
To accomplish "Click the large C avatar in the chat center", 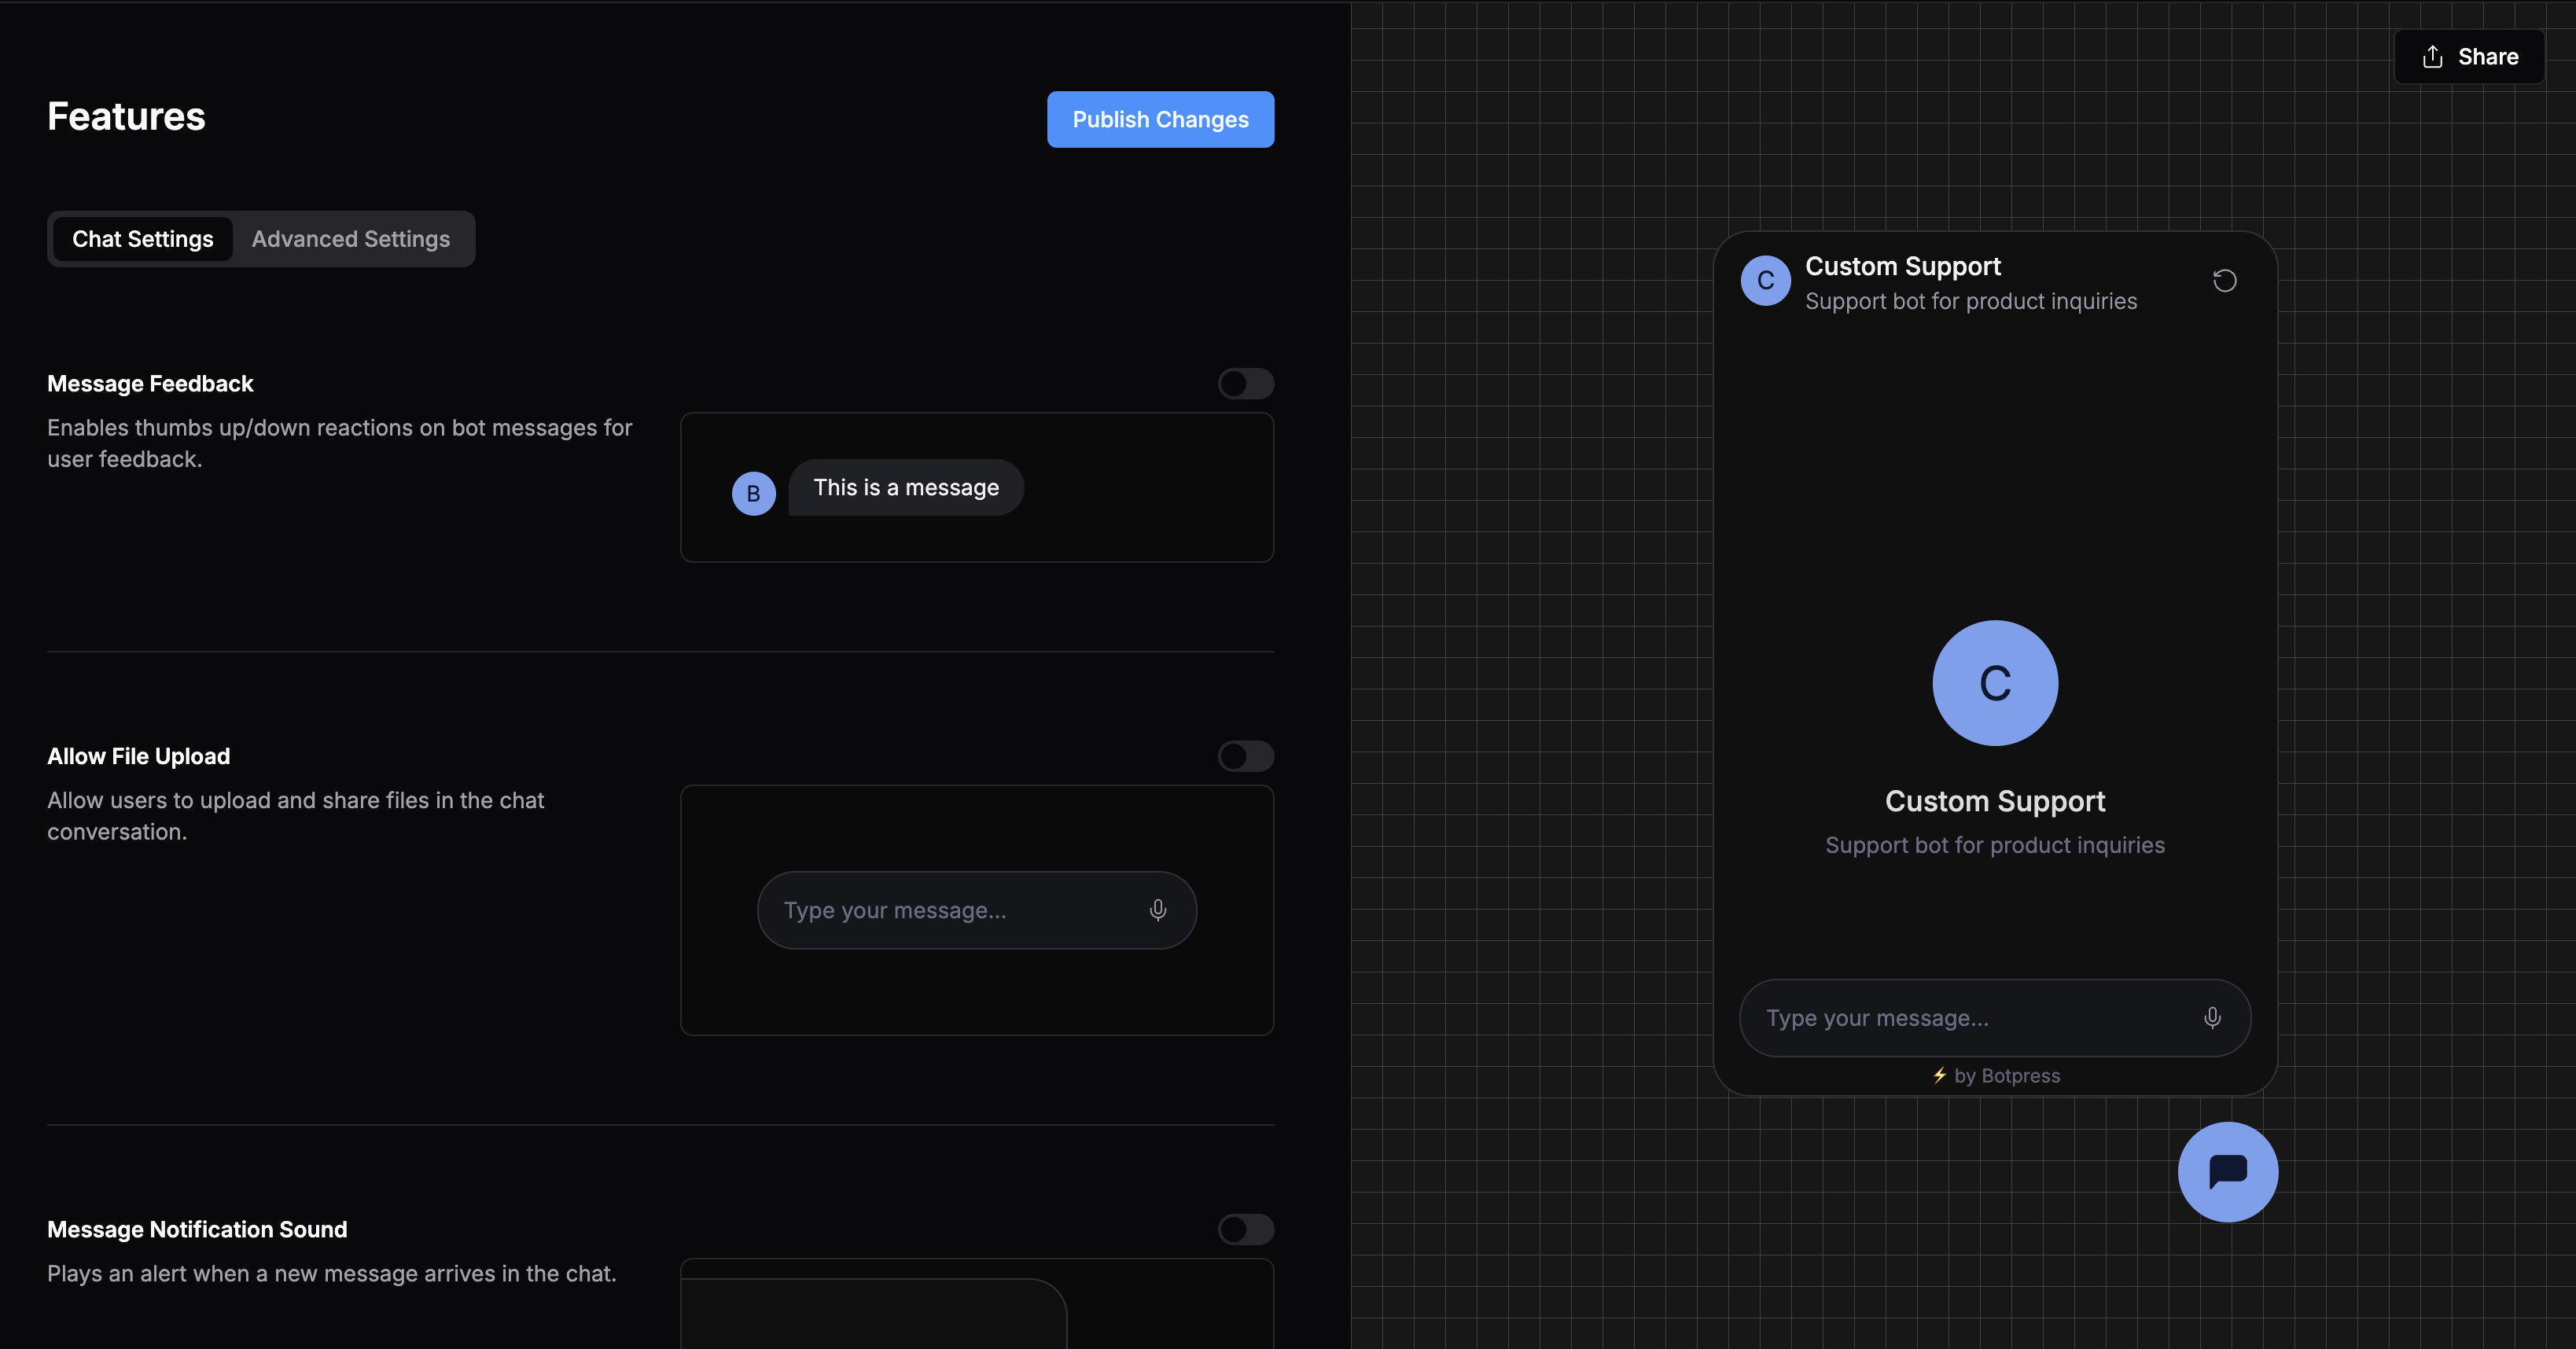I will tap(1994, 683).
